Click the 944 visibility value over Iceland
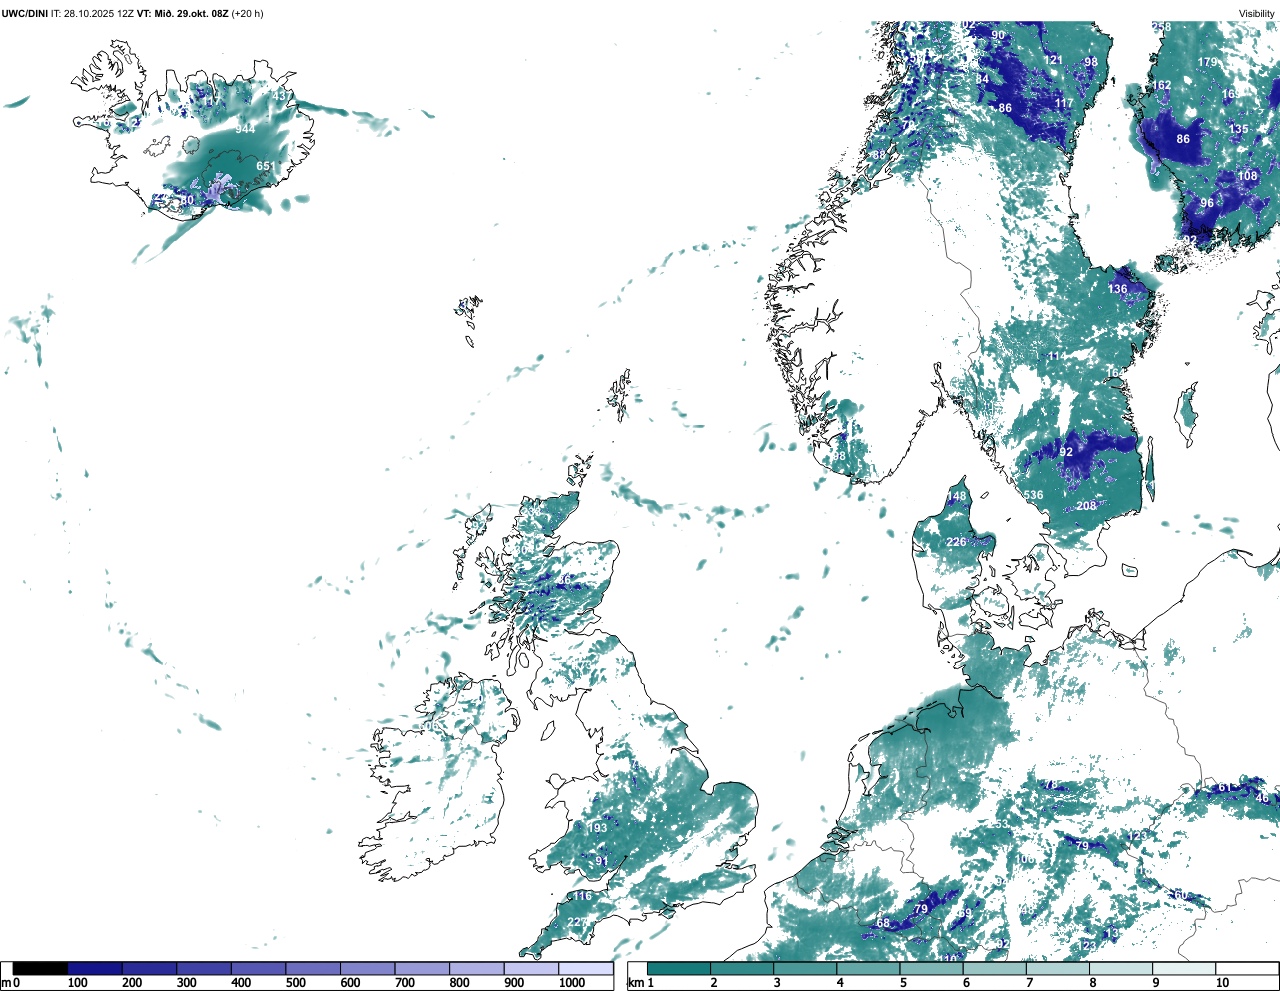This screenshot has width=1280, height=991. (x=245, y=129)
